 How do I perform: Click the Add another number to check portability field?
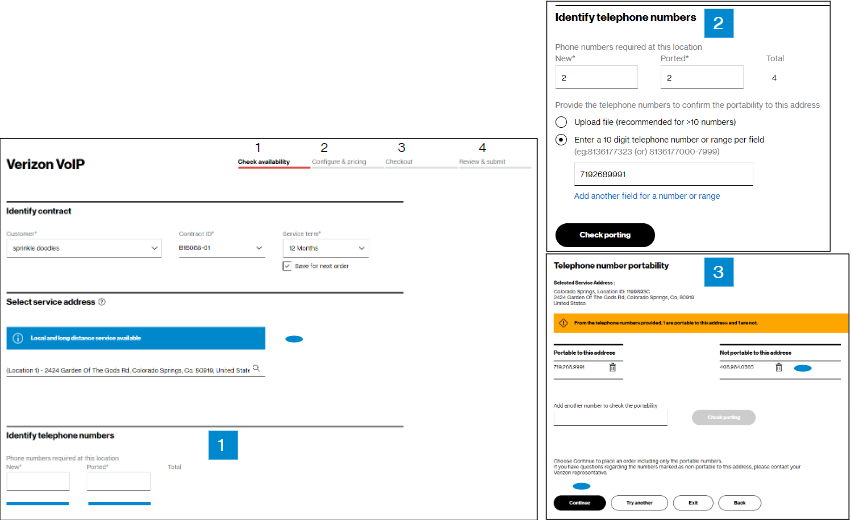611,418
